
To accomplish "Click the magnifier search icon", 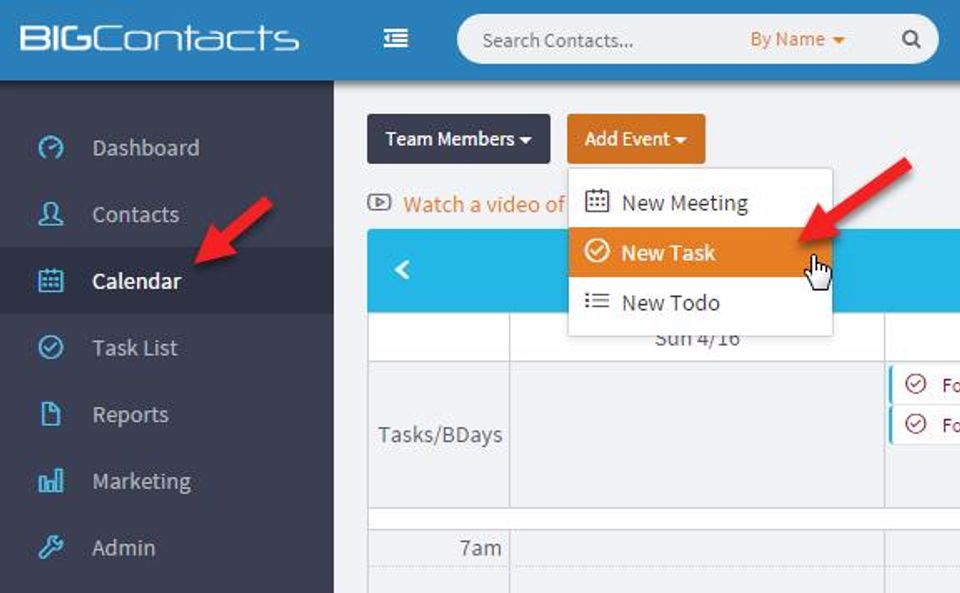I will [911, 40].
